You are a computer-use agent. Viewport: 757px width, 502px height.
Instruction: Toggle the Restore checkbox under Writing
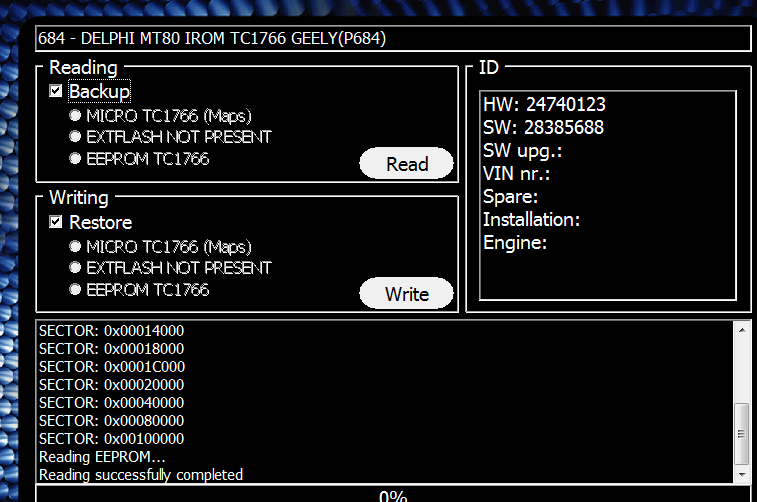pos(56,222)
